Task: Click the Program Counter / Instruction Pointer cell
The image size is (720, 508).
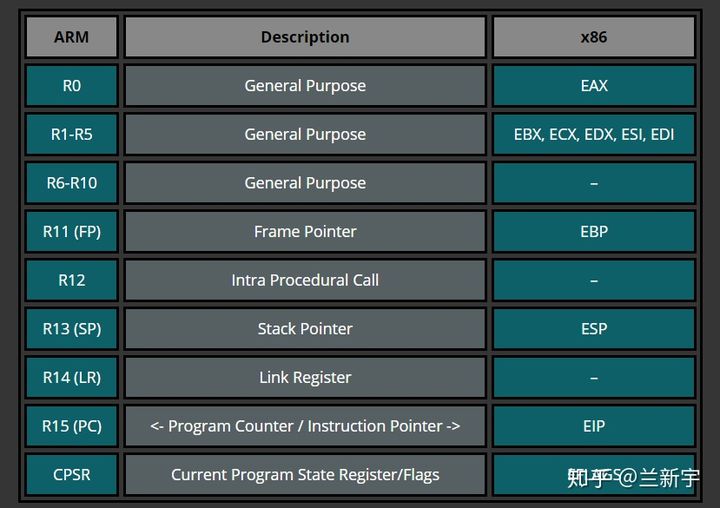Action: (x=305, y=426)
